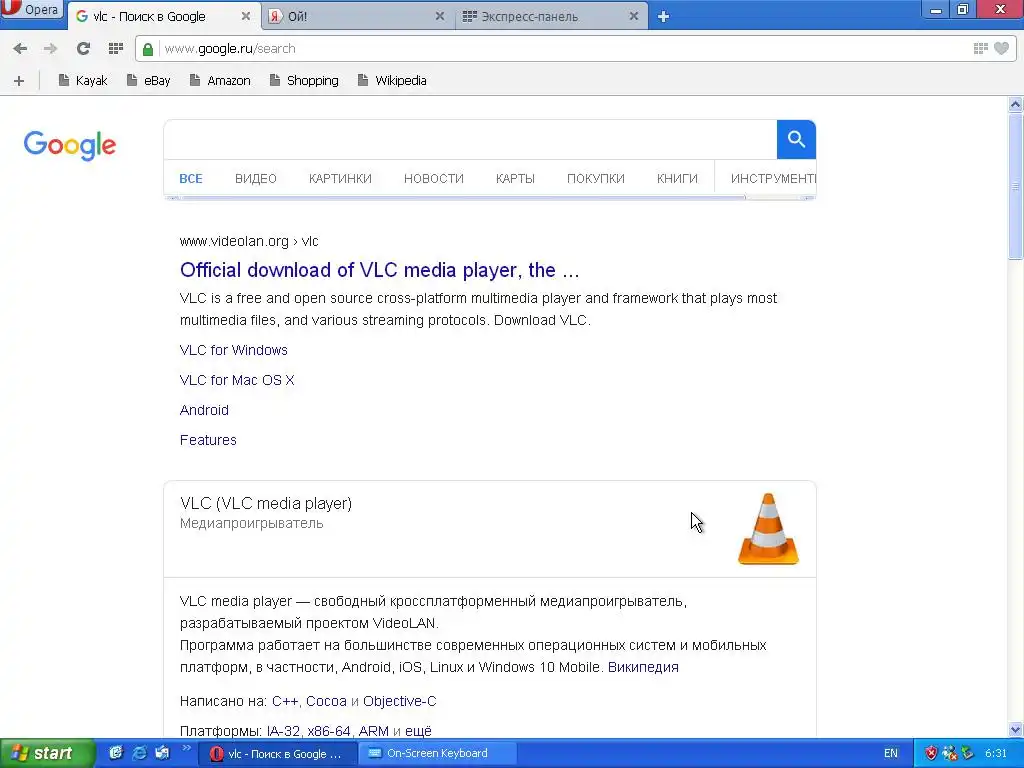Click the blue magnifier search button
This screenshot has width=1024, height=768.
[x=796, y=139]
